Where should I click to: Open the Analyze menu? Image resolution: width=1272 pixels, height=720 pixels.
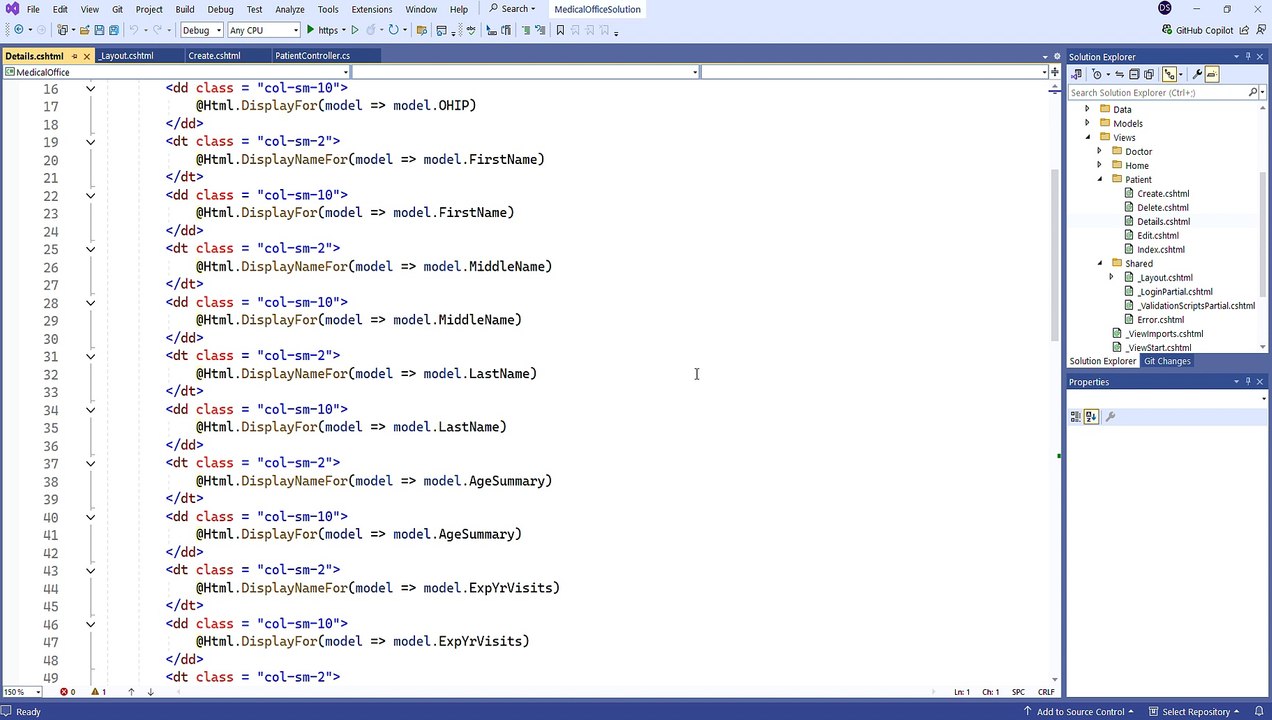coord(290,9)
